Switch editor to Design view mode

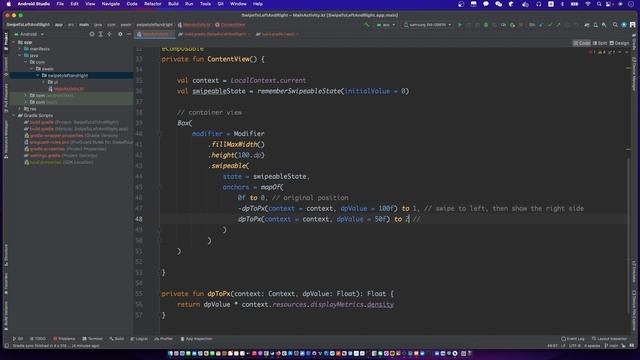pos(619,43)
